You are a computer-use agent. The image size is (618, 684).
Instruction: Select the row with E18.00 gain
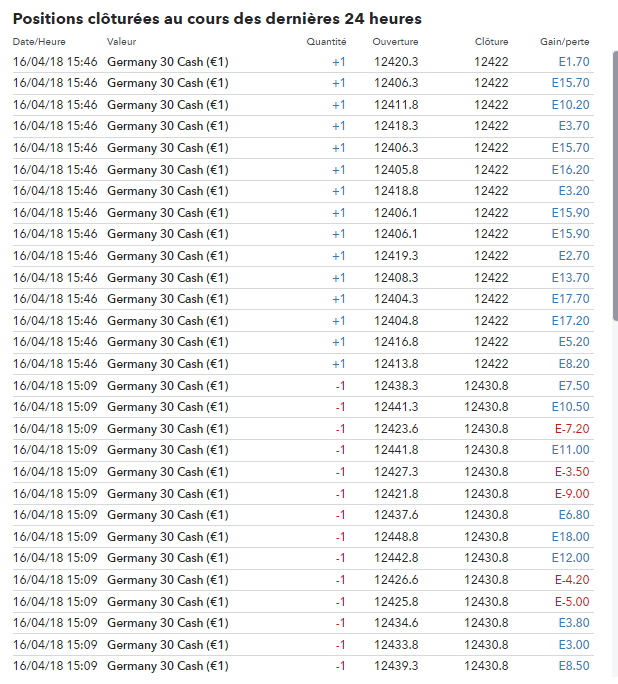300,536
